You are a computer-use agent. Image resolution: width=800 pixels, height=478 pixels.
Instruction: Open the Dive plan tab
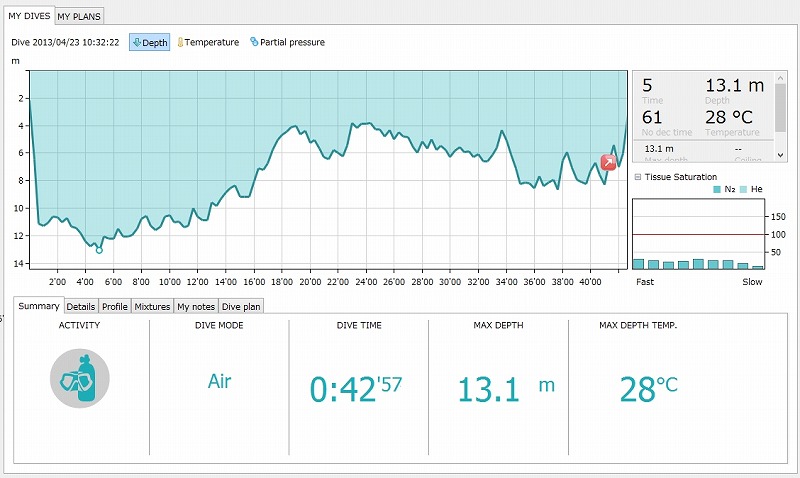(x=241, y=306)
